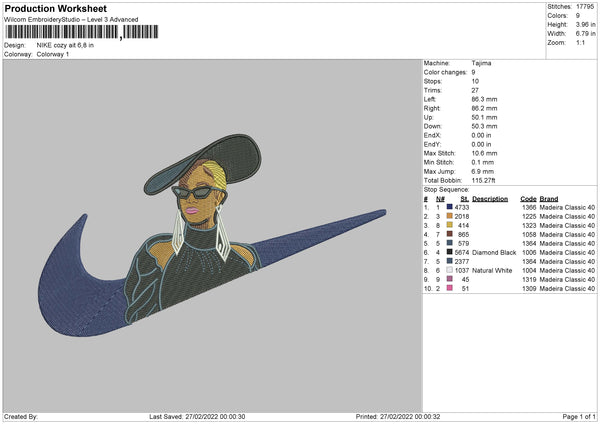The height and width of the screenshot is (424, 600).
Task: Click the Max Stitch value 10.6 mm
Action: (x=484, y=153)
